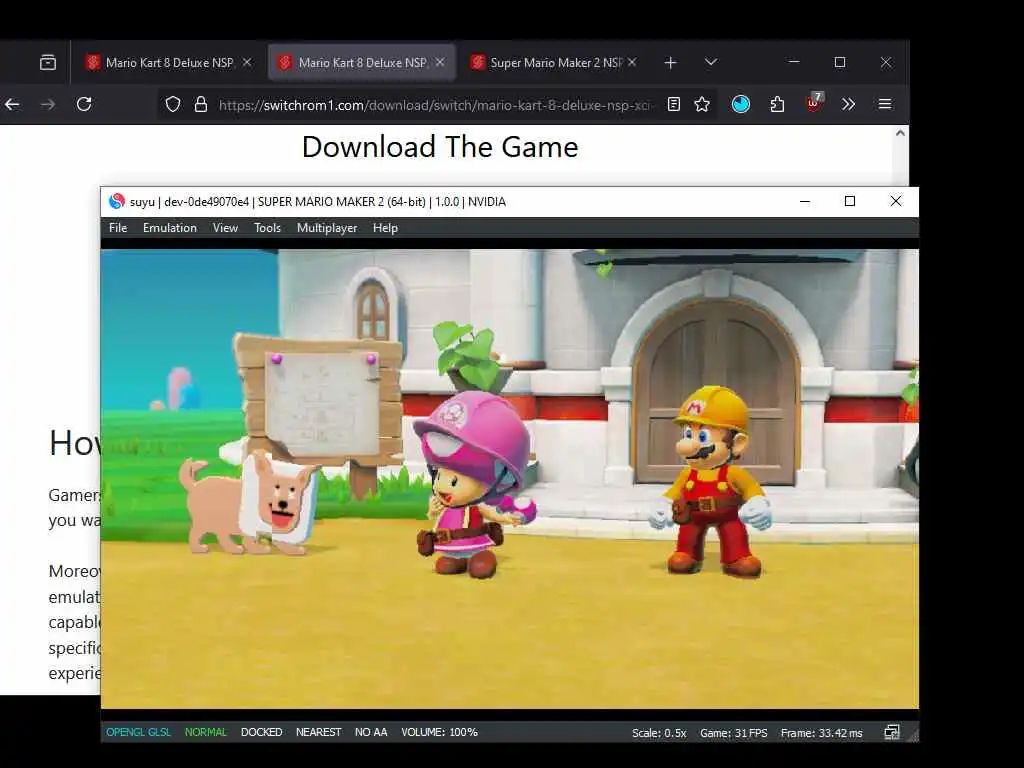Close the first Mario Kart 8 Deluxe tab
The height and width of the screenshot is (768, 1024).
247,62
